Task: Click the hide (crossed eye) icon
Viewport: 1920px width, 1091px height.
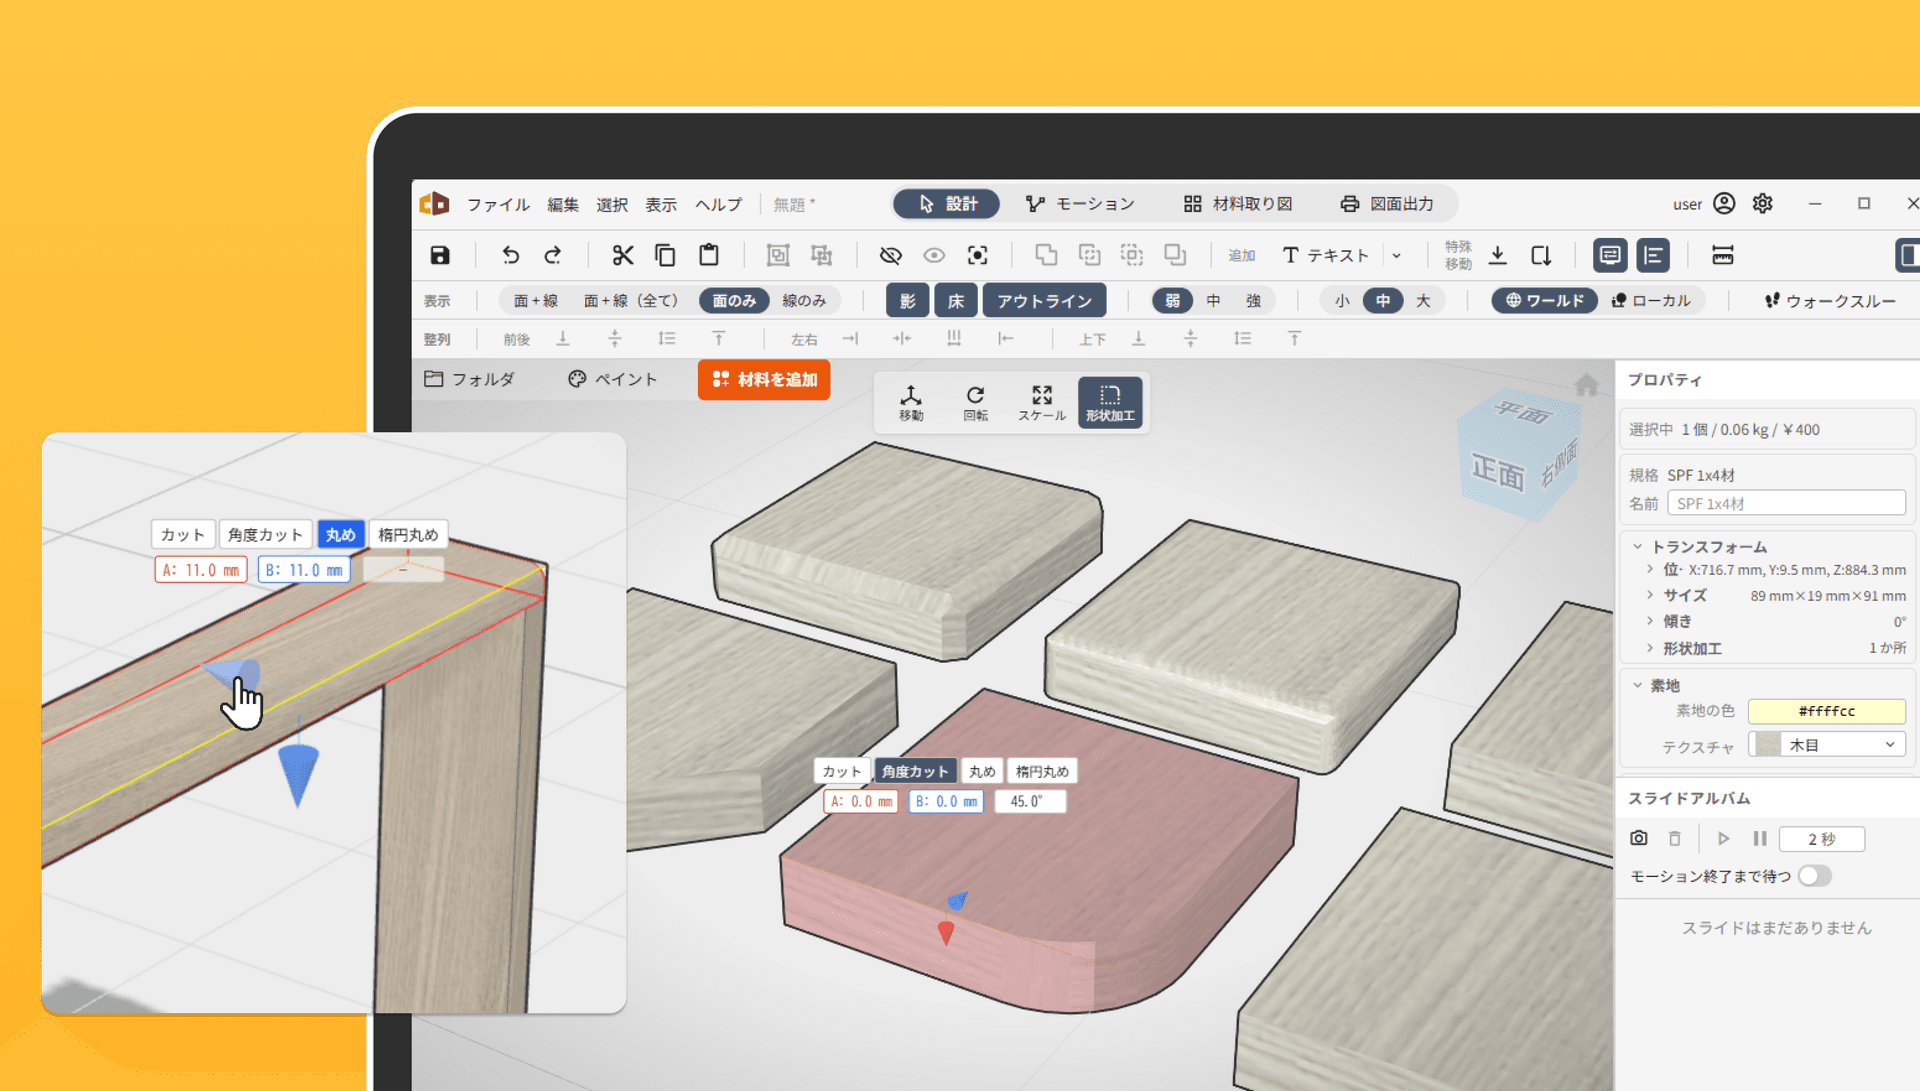Action: (890, 255)
